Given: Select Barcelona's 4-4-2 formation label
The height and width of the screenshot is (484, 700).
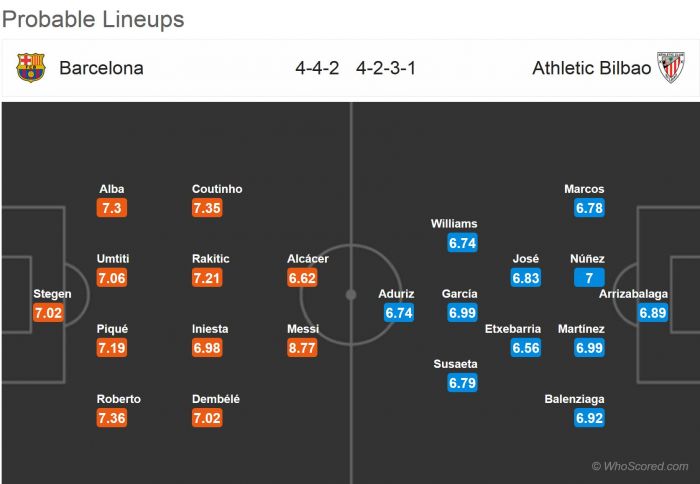Looking at the screenshot, I should pos(317,69).
